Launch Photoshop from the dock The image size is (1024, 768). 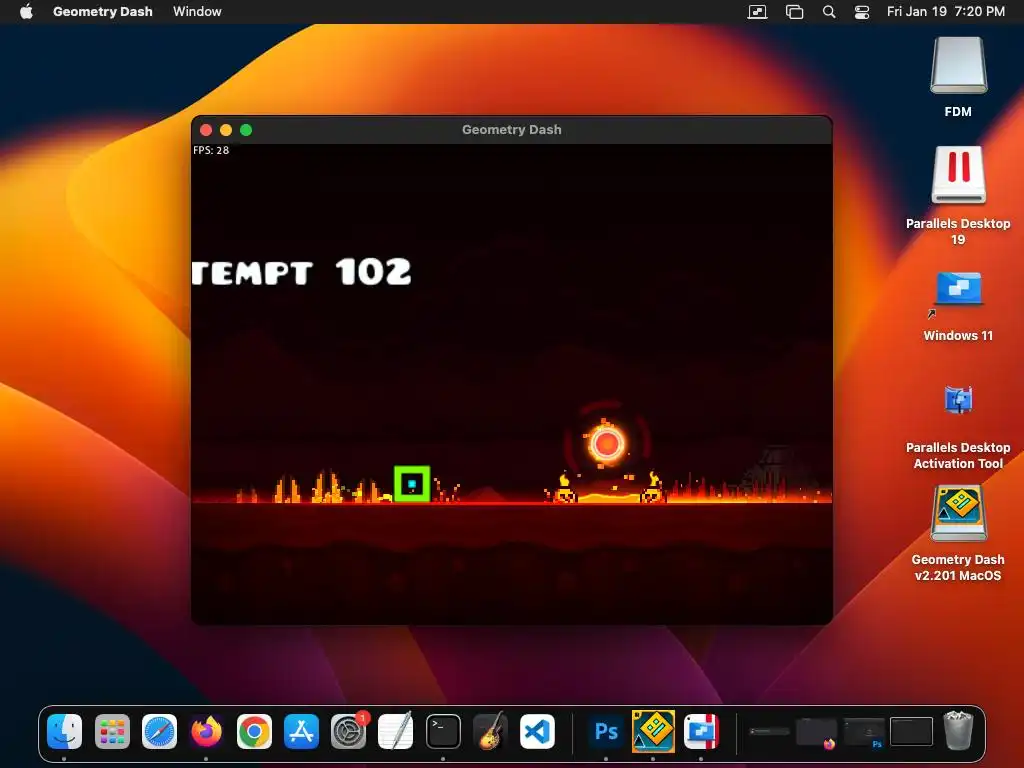click(606, 731)
